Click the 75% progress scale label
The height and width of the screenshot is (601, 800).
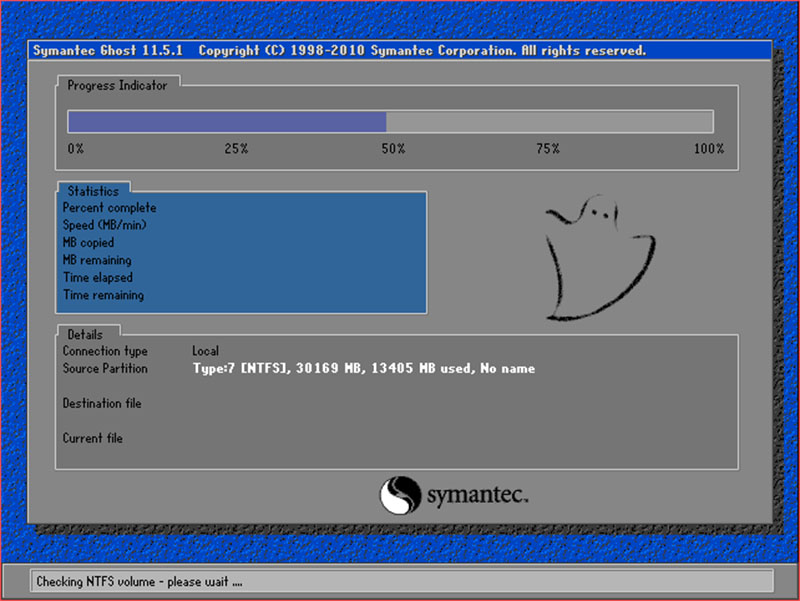click(548, 148)
